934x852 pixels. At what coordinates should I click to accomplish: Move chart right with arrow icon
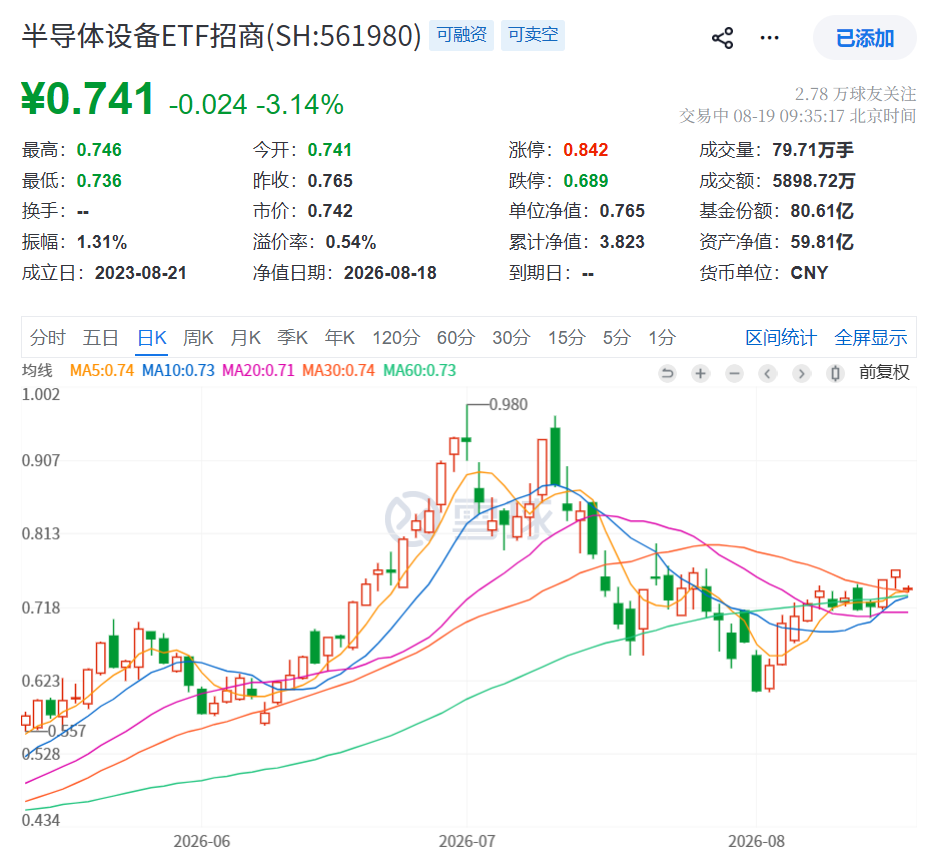801,374
